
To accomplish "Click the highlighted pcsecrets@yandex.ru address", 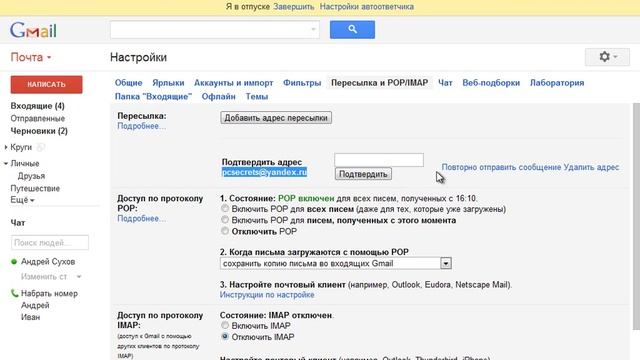I will [264, 172].
